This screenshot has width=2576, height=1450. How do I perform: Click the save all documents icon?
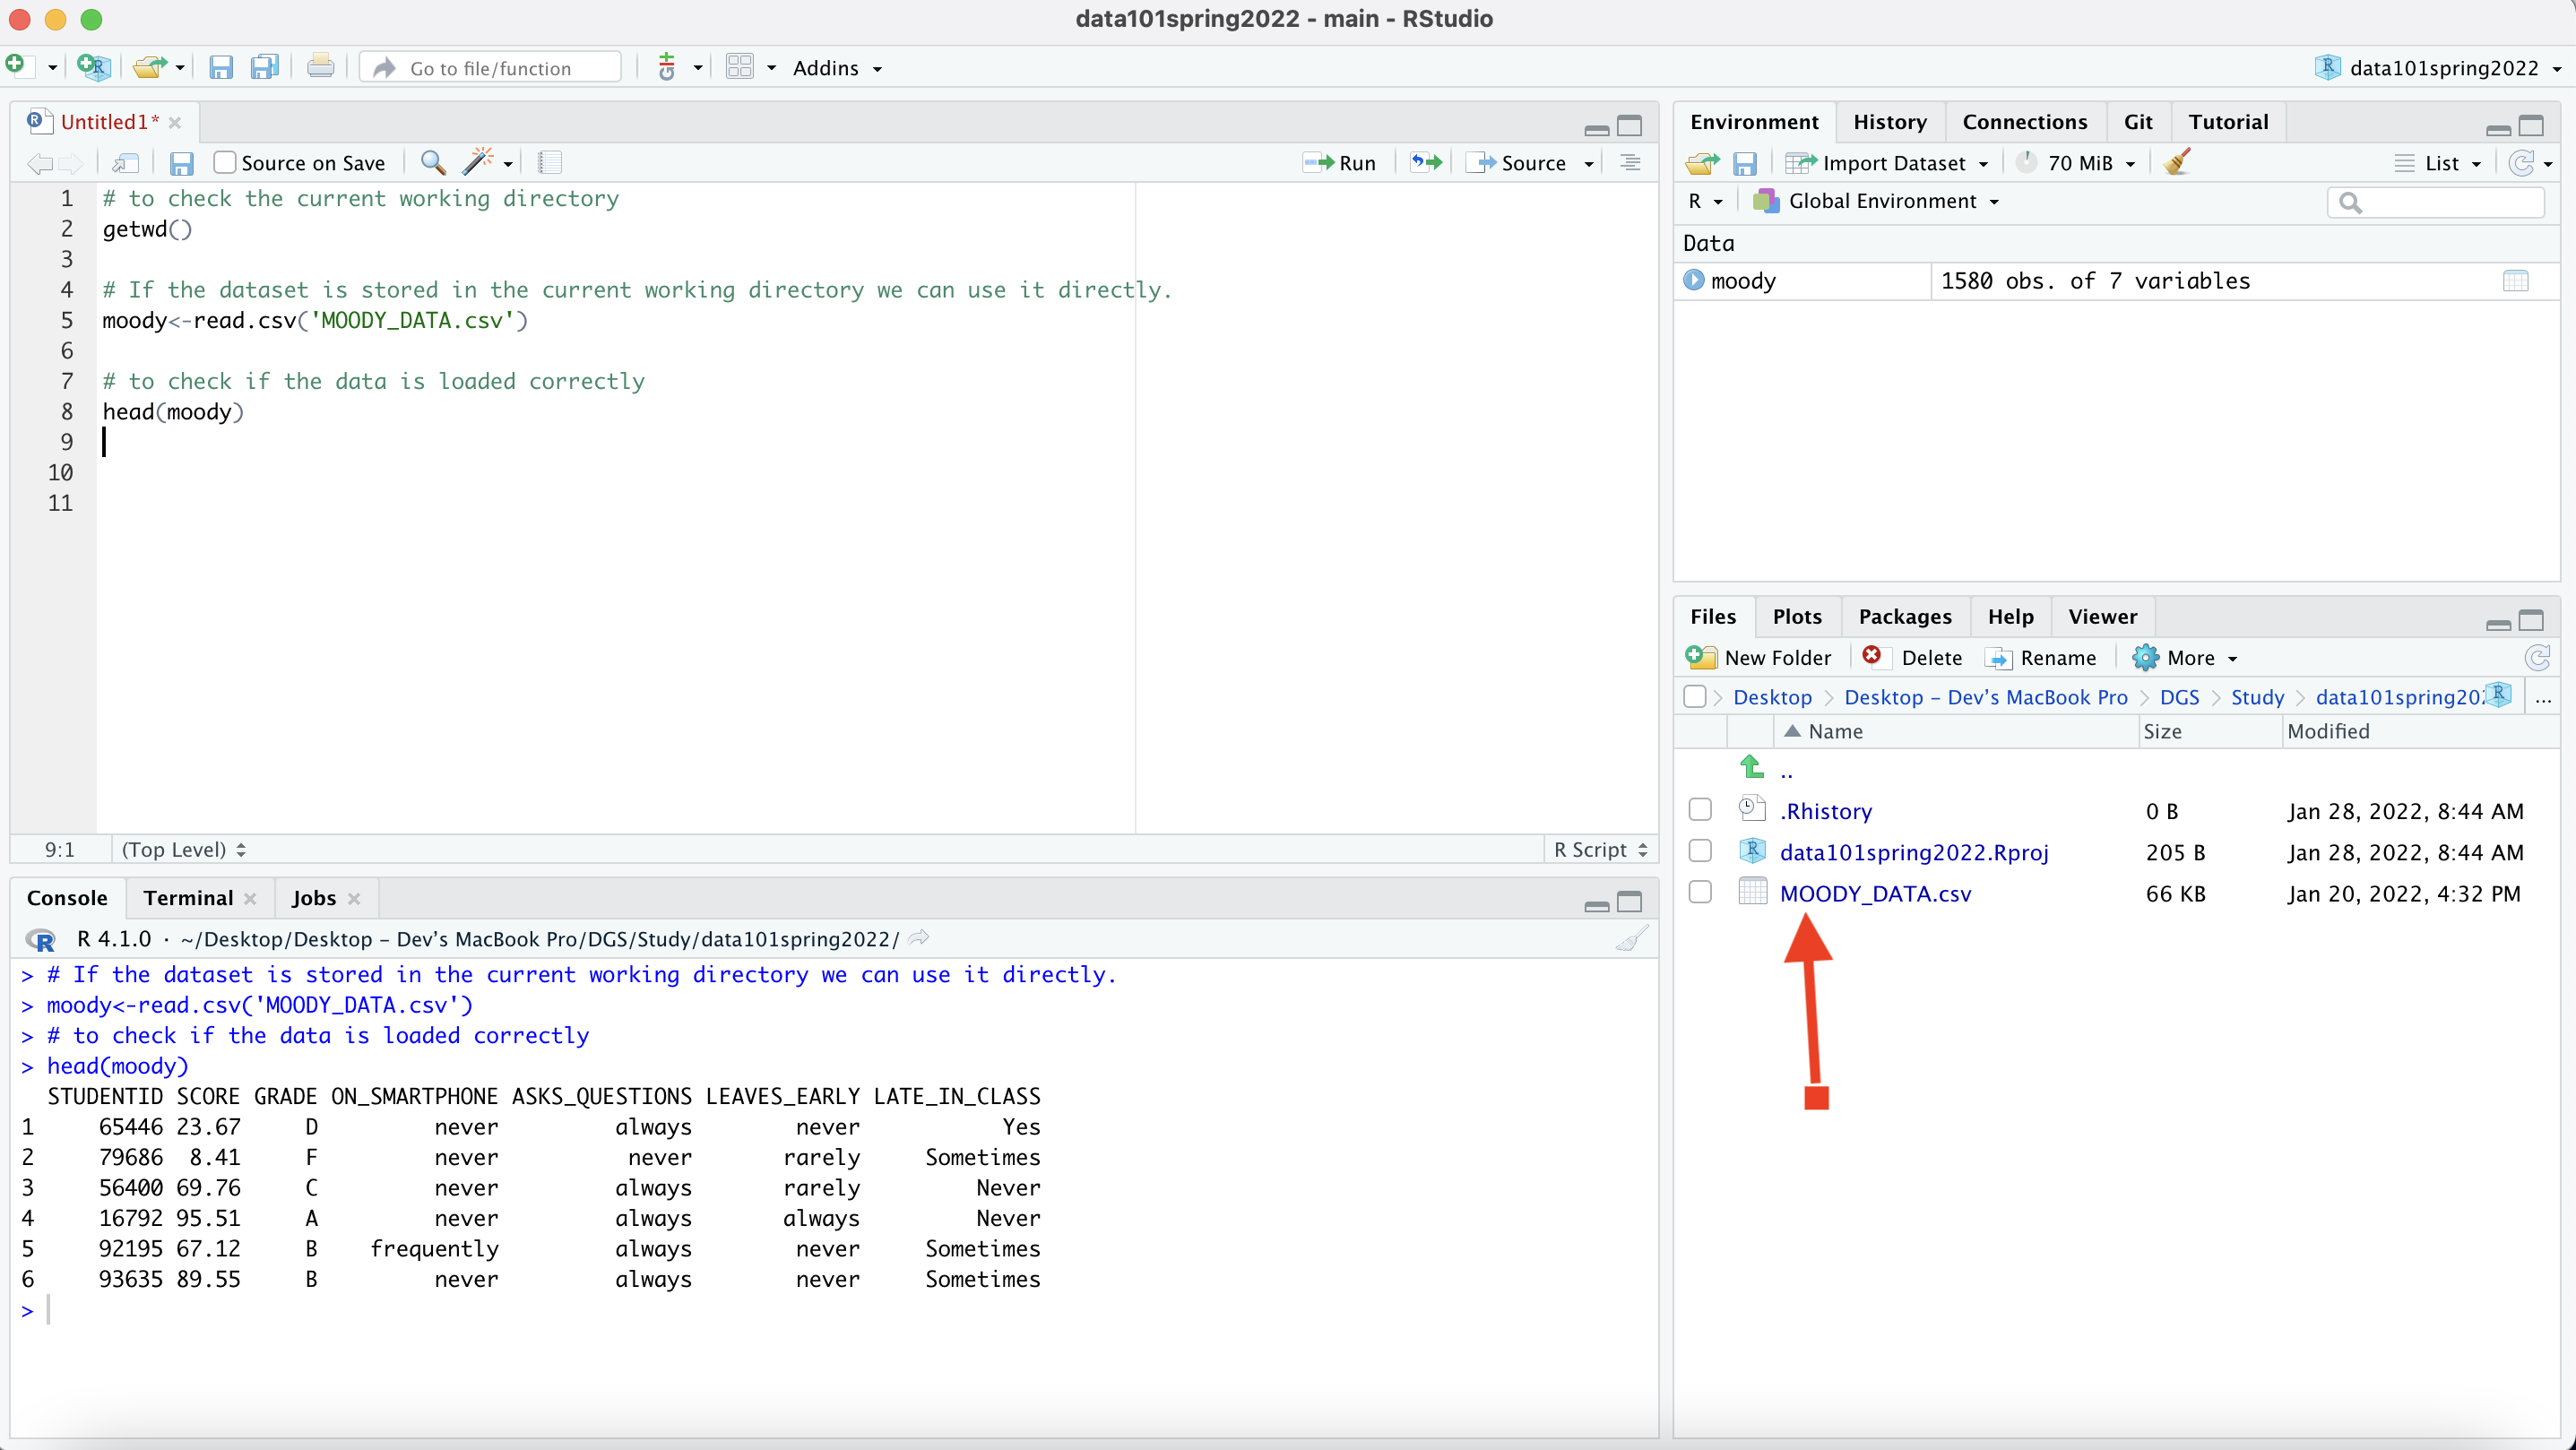click(x=264, y=68)
